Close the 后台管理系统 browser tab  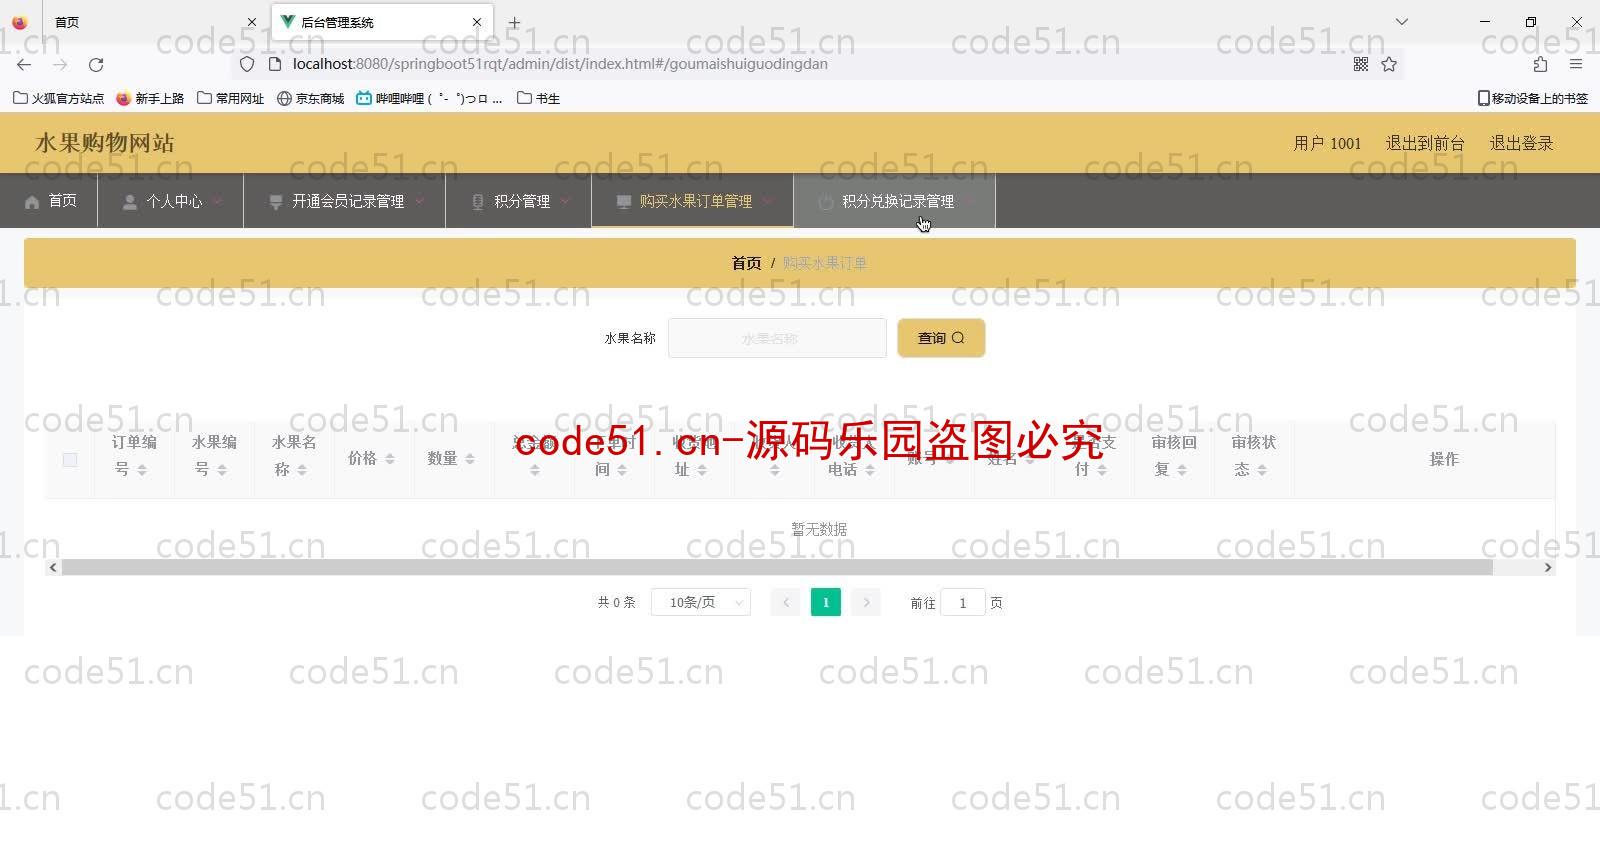click(x=477, y=22)
